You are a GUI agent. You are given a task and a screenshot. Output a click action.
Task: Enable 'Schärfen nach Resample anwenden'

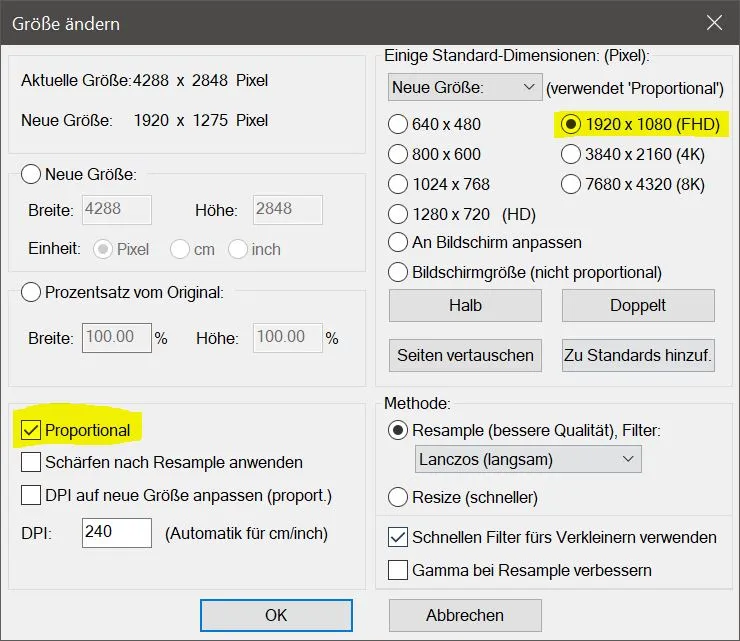click(31, 463)
